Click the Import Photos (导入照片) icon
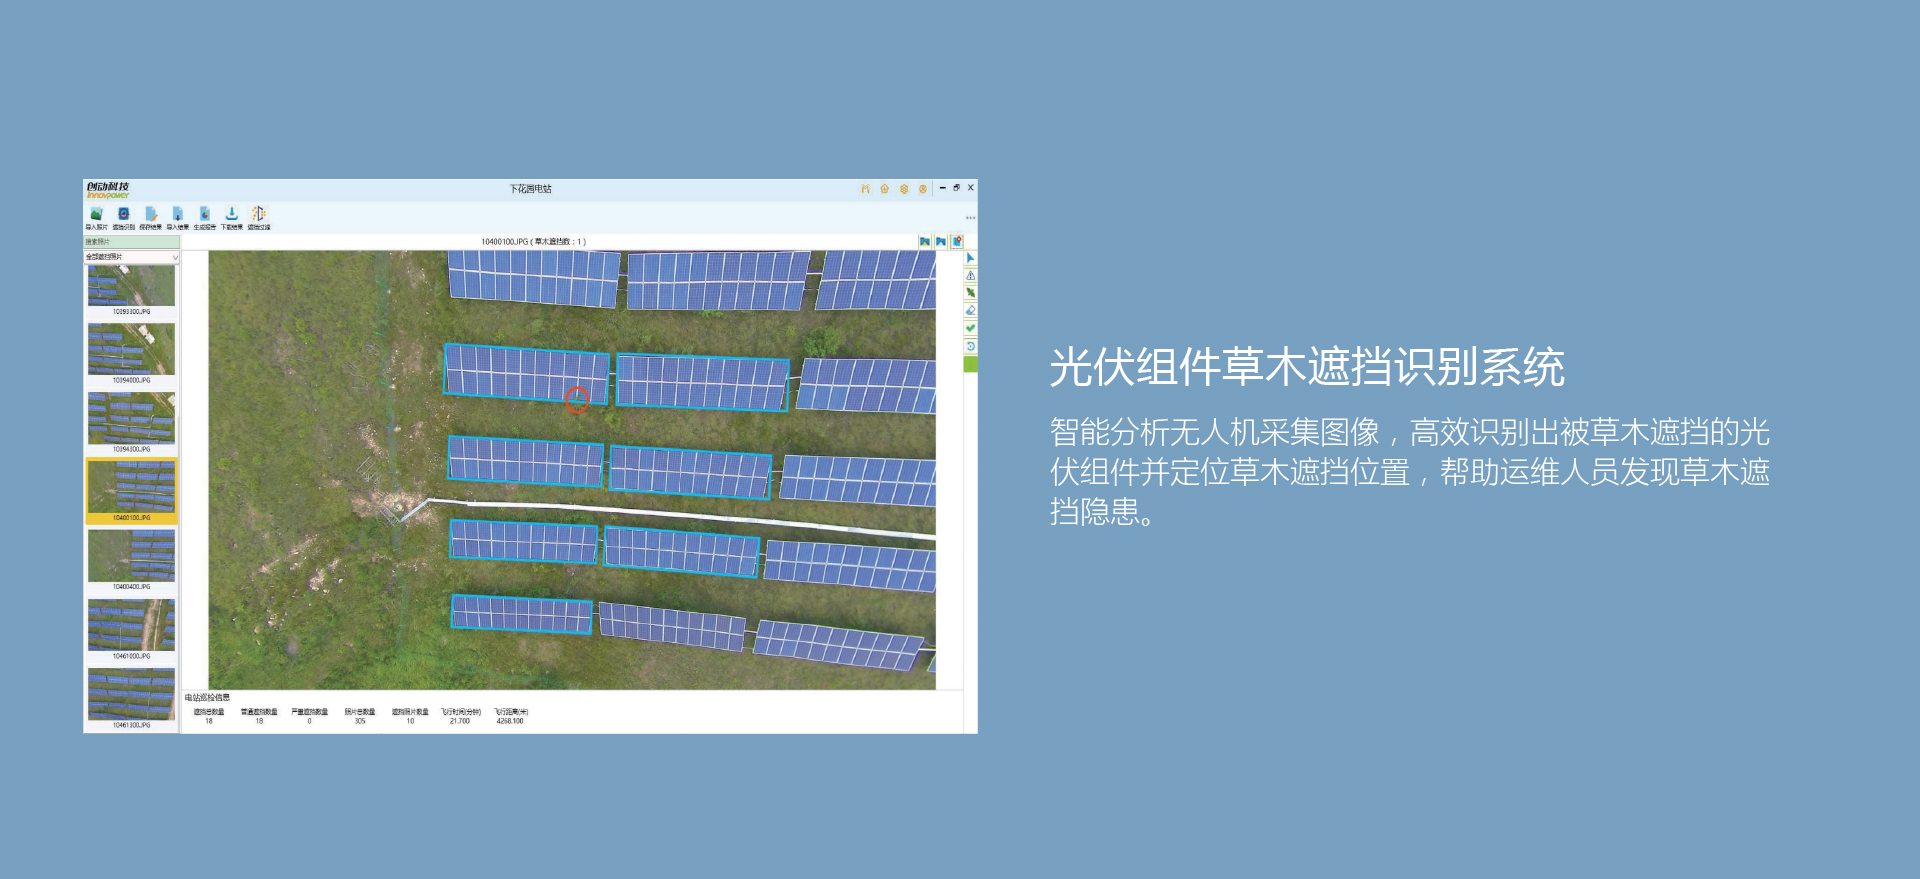This screenshot has width=1920, height=879. coord(96,215)
